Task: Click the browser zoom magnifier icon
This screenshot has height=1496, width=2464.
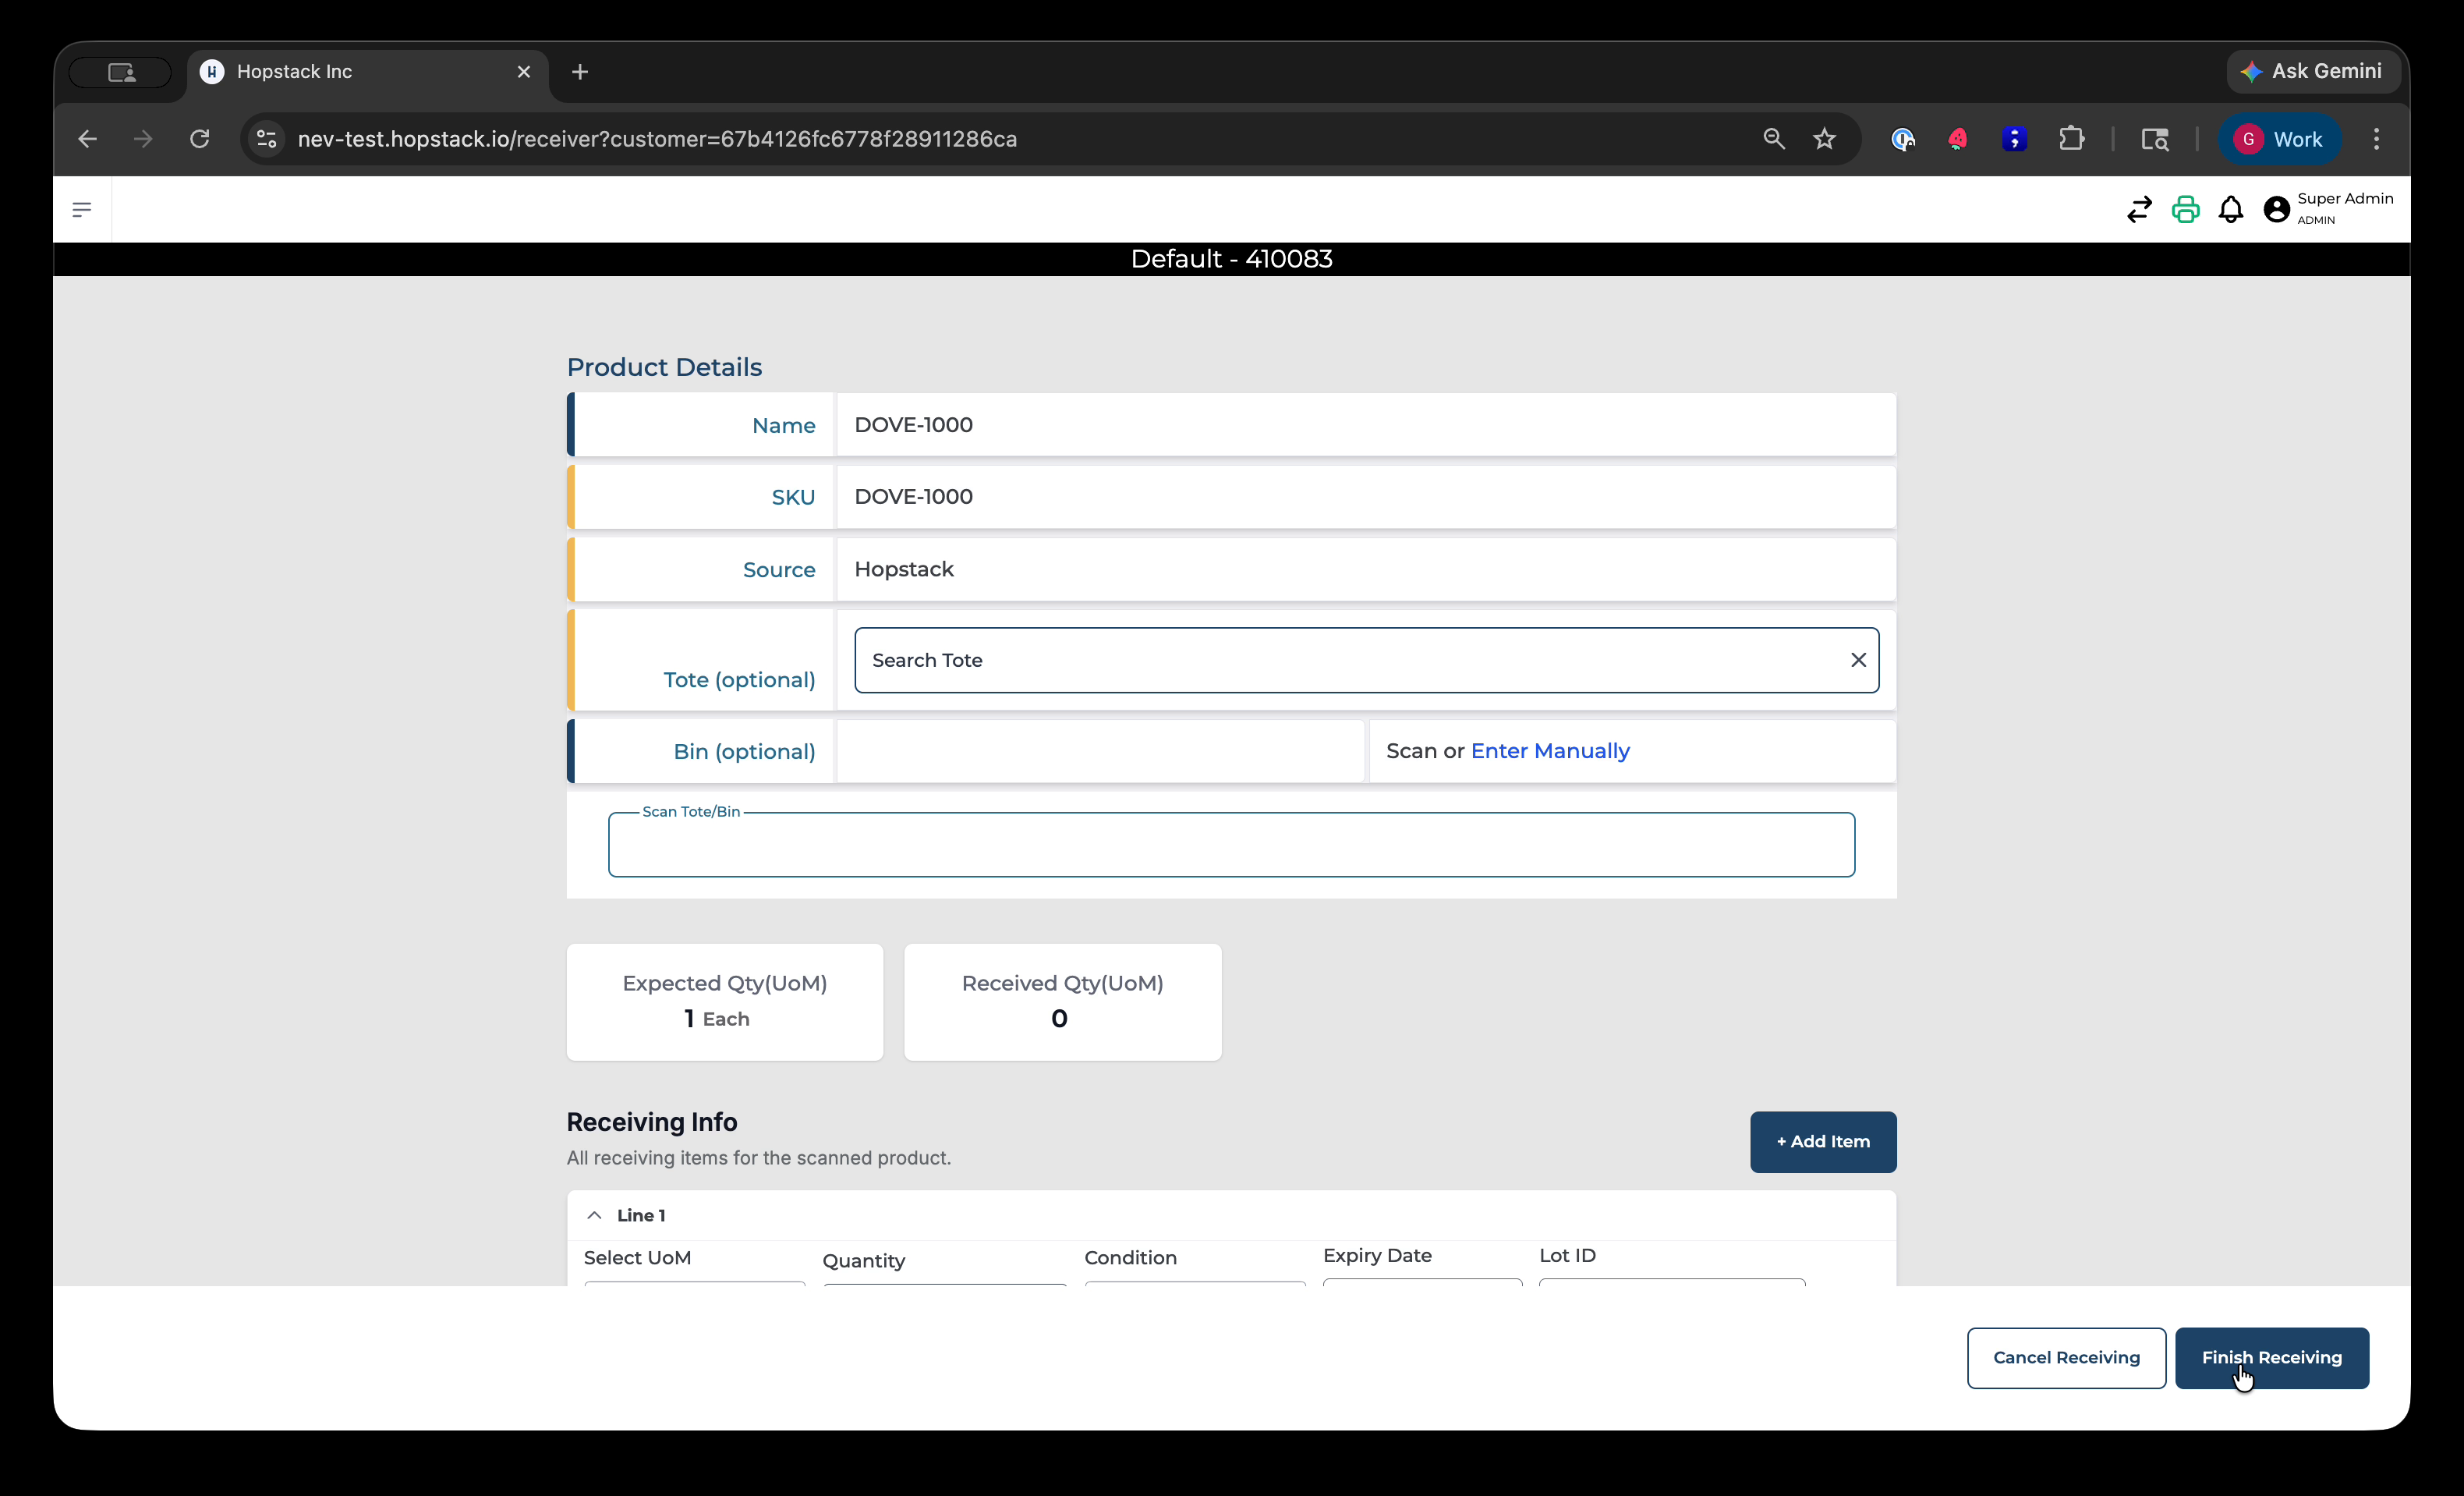Action: coord(1774,139)
